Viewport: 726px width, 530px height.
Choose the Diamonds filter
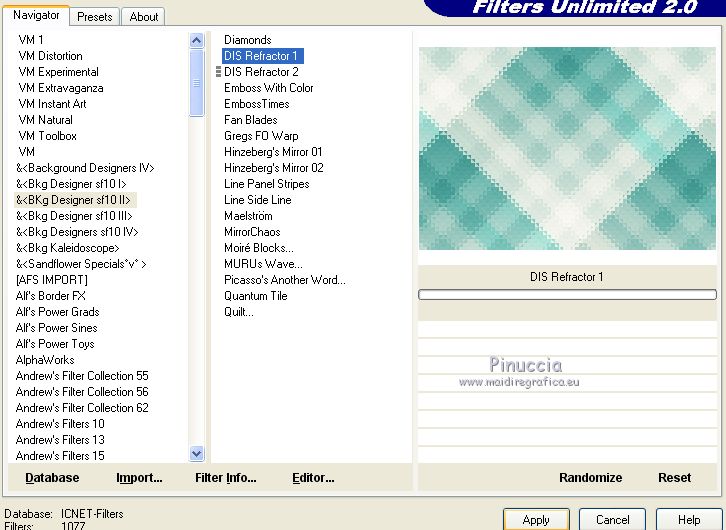pyautogui.click(x=248, y=40)
